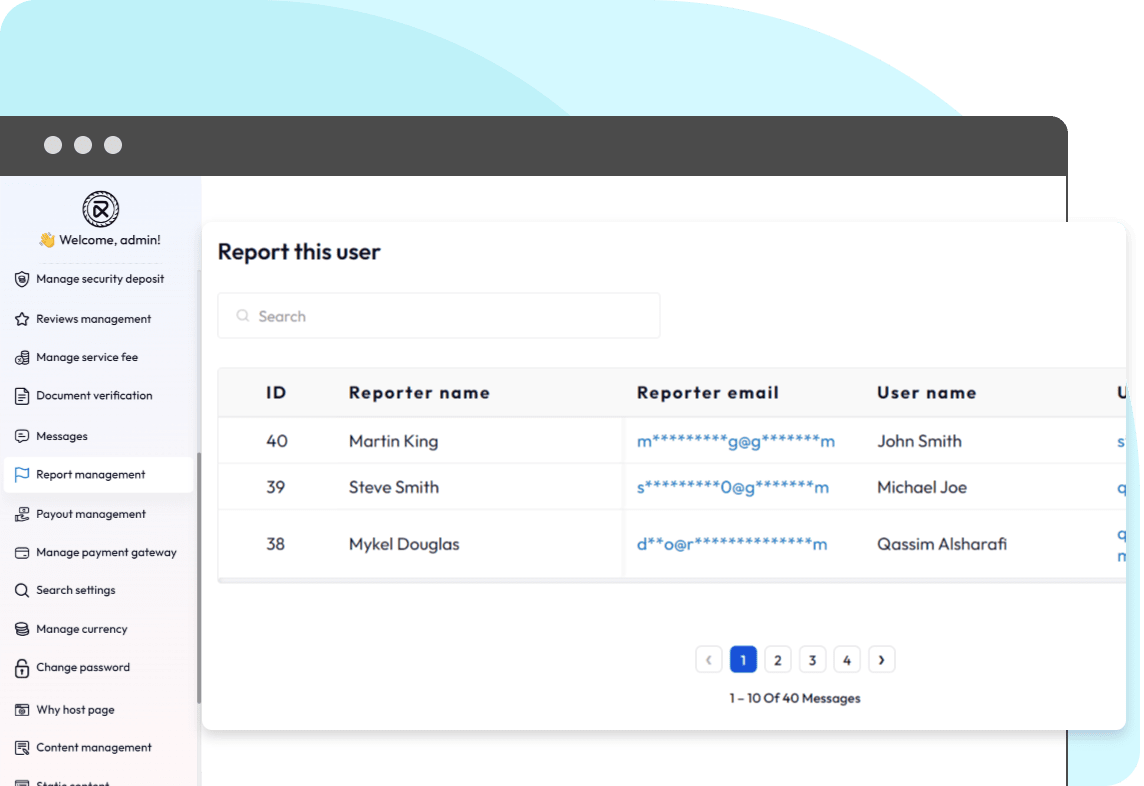This screenshot has width=1144, height=786.
Task: Click the document icon for Document verification
Action: click(22, 396)
